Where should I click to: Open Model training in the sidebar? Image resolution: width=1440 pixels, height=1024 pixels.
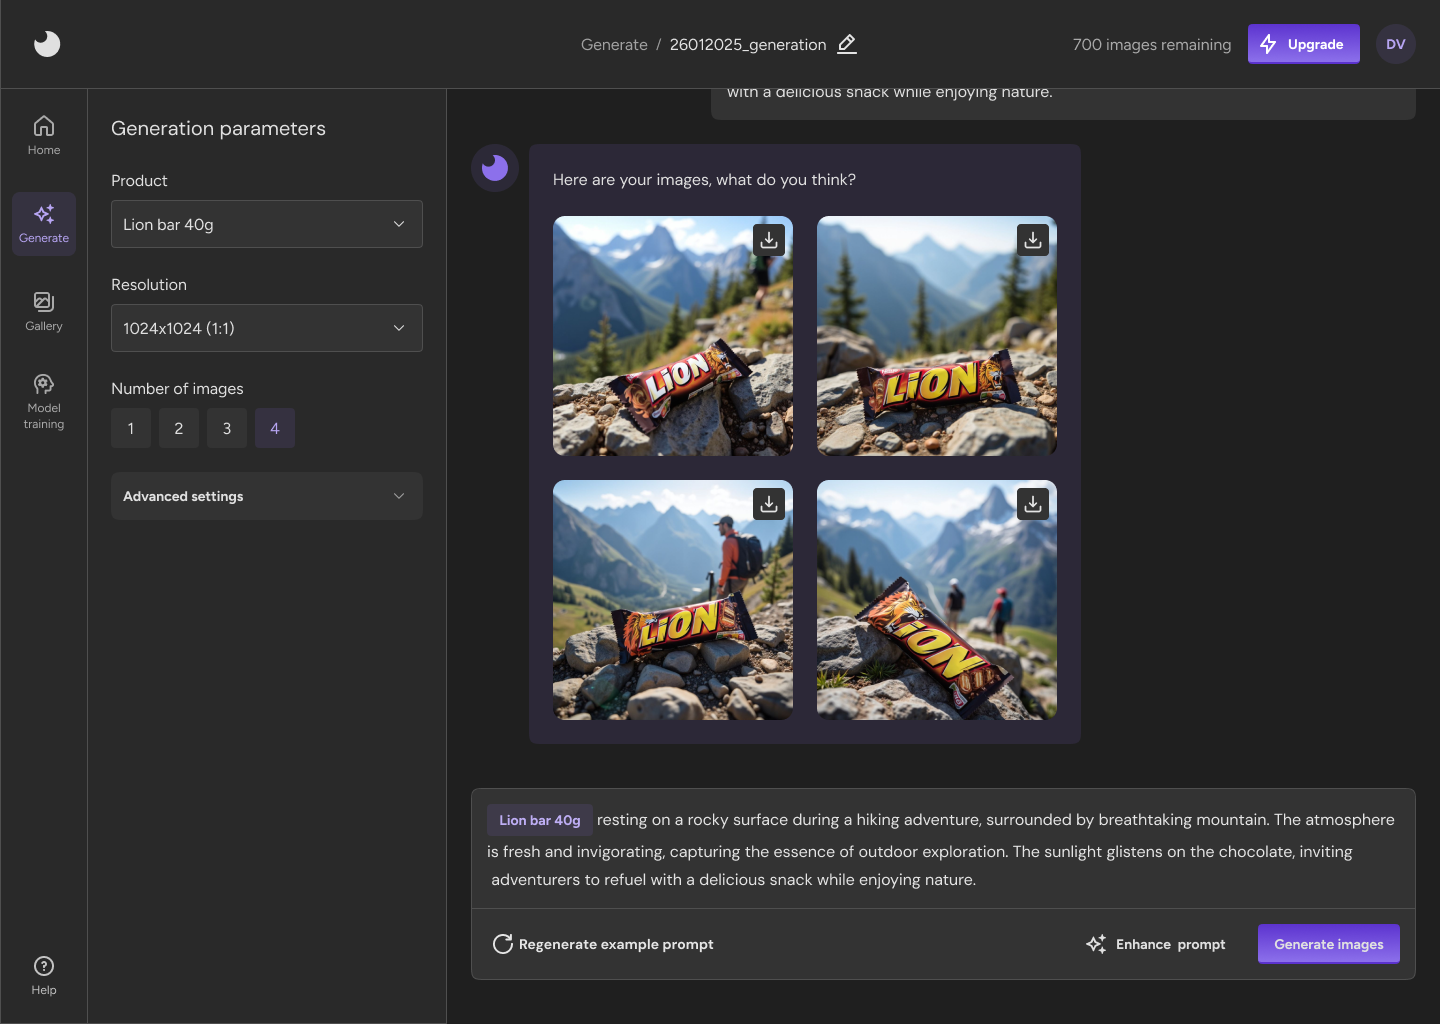tap(44, 401)
